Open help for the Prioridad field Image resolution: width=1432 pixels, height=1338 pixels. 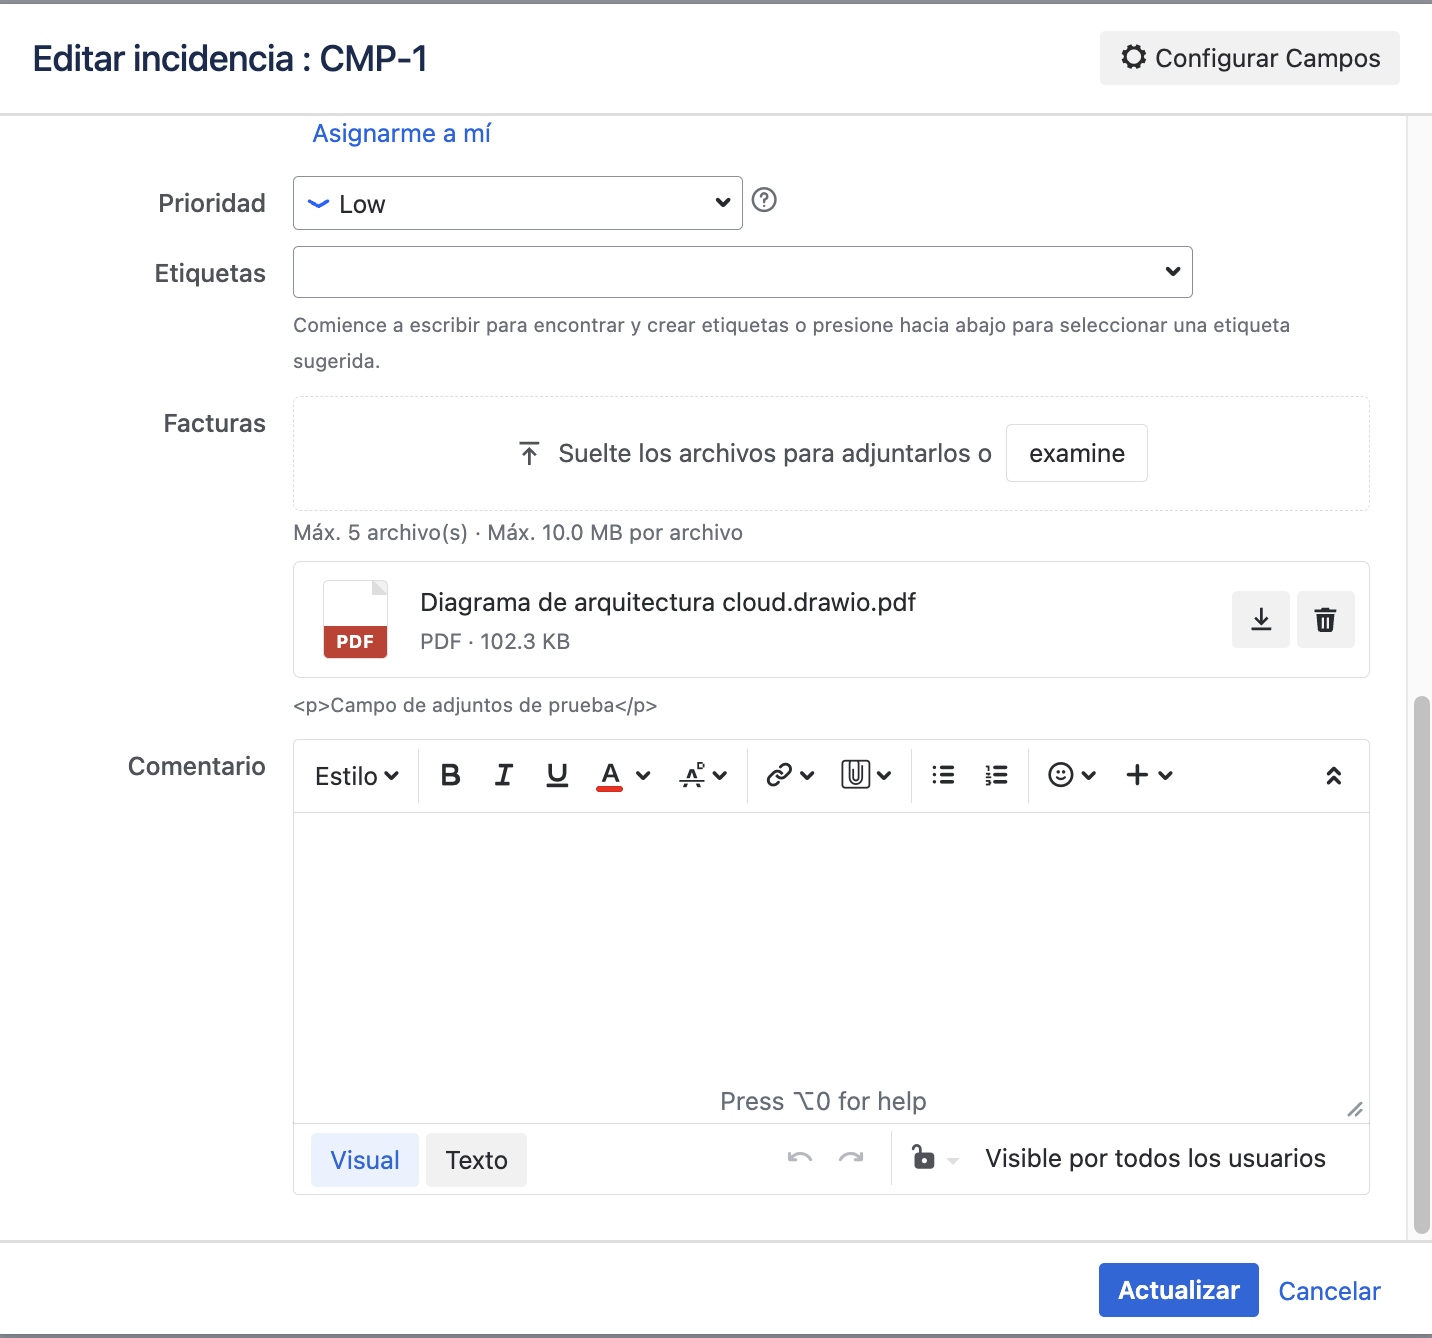tap(764, 200)
